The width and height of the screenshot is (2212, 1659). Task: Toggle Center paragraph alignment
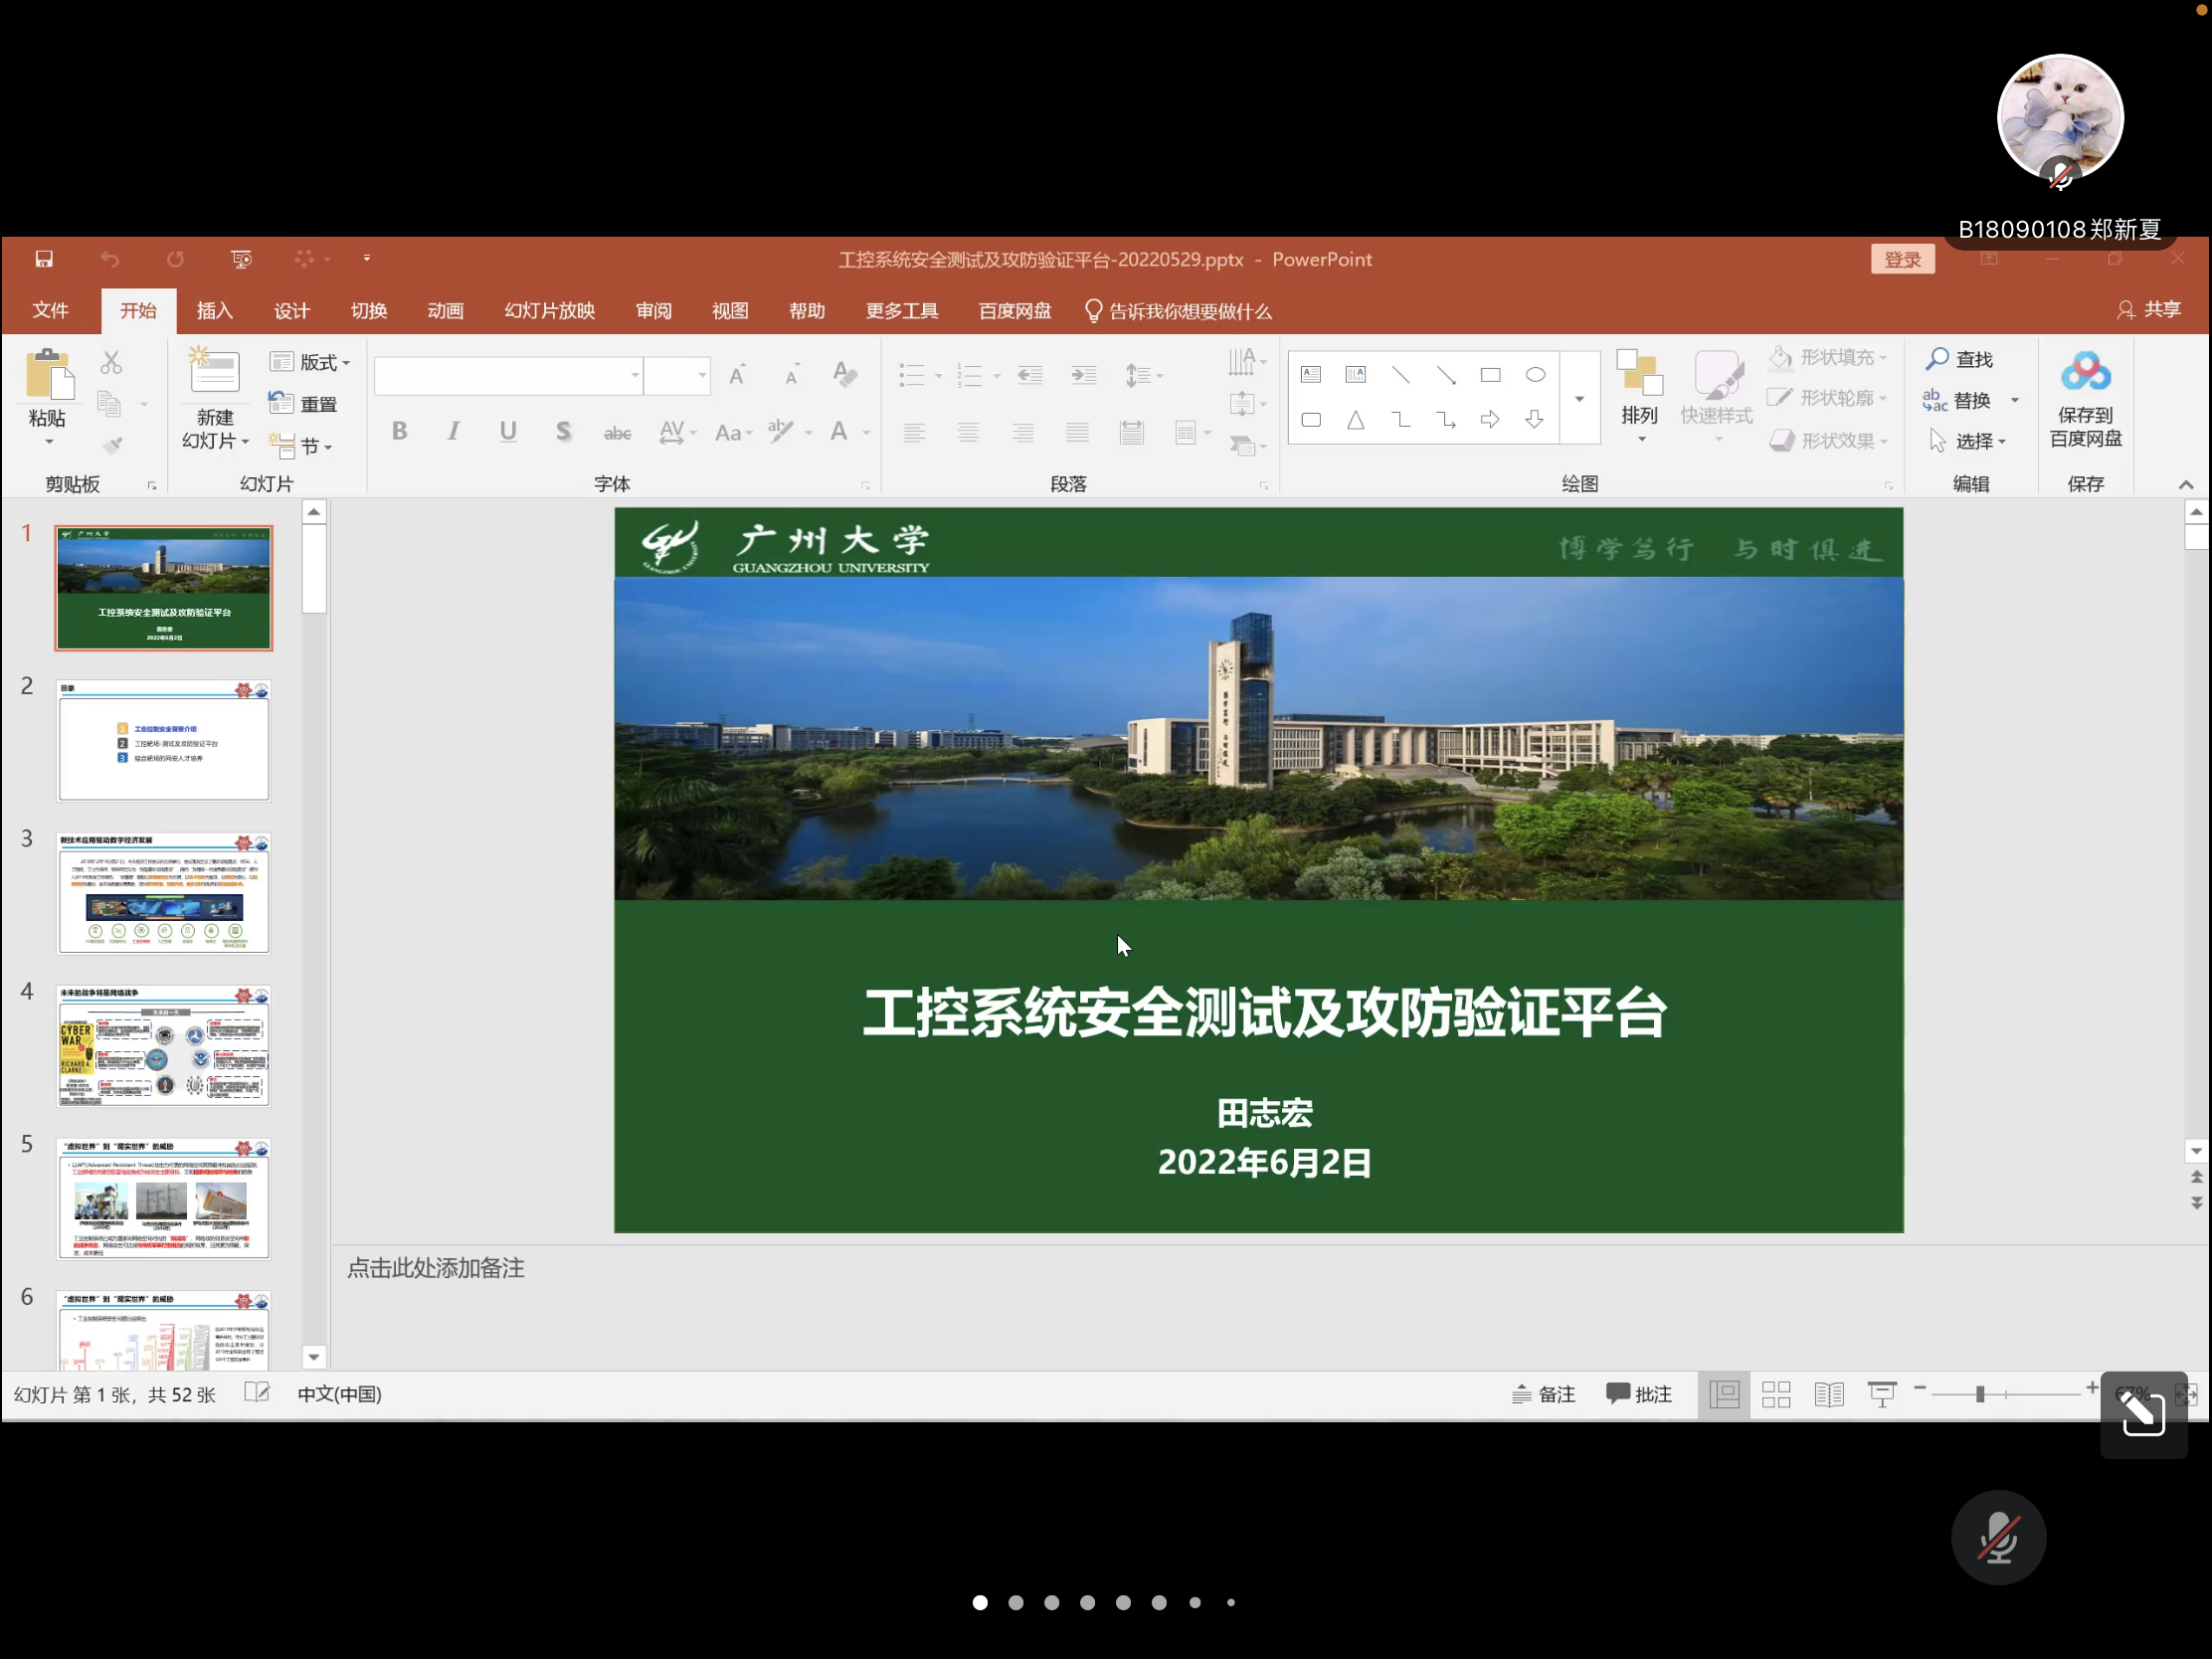click(968, 432)
